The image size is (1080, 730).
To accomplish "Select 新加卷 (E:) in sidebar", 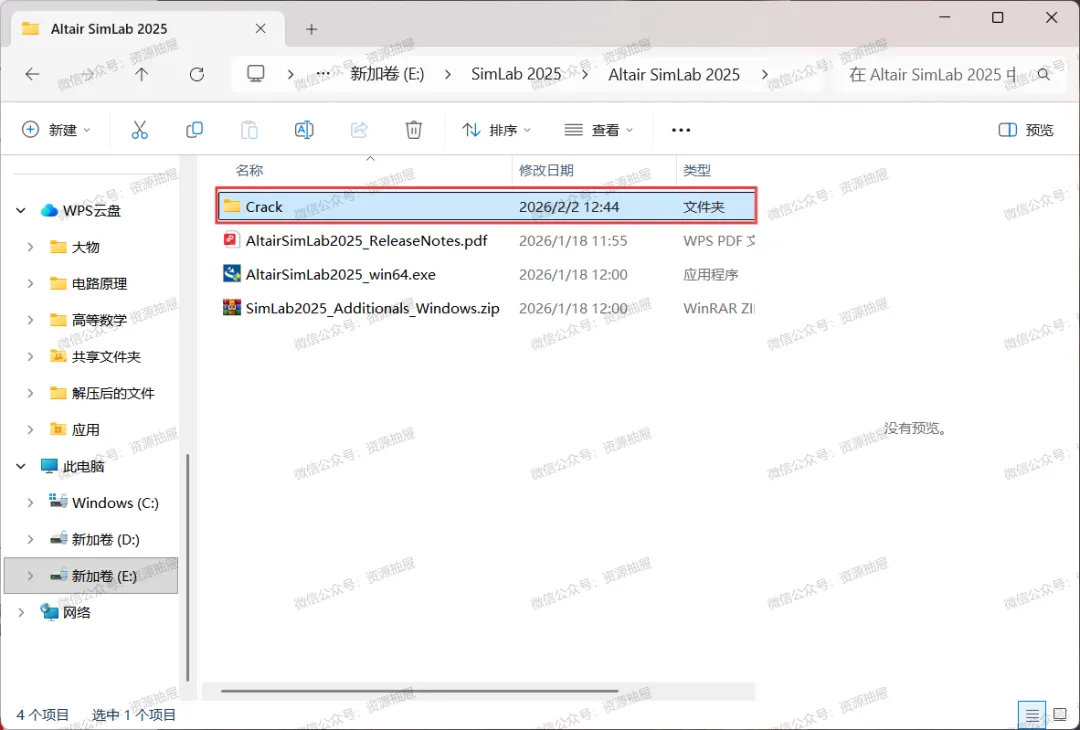I will [x=91, y=576].
